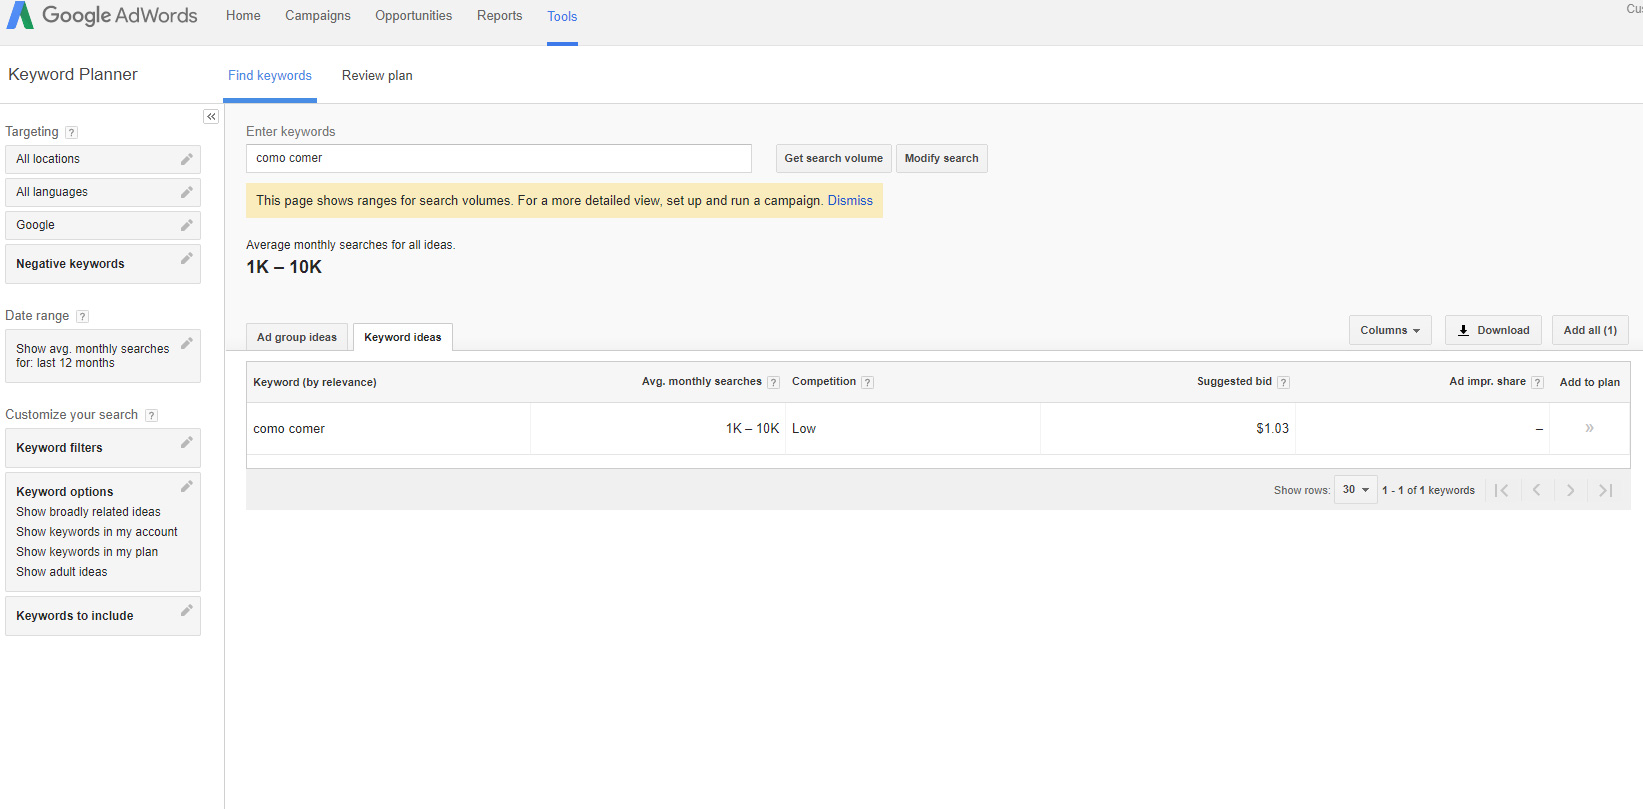Open All locations targeting setting
This screenshot has width=1643, height=809.
pos(103,159)
